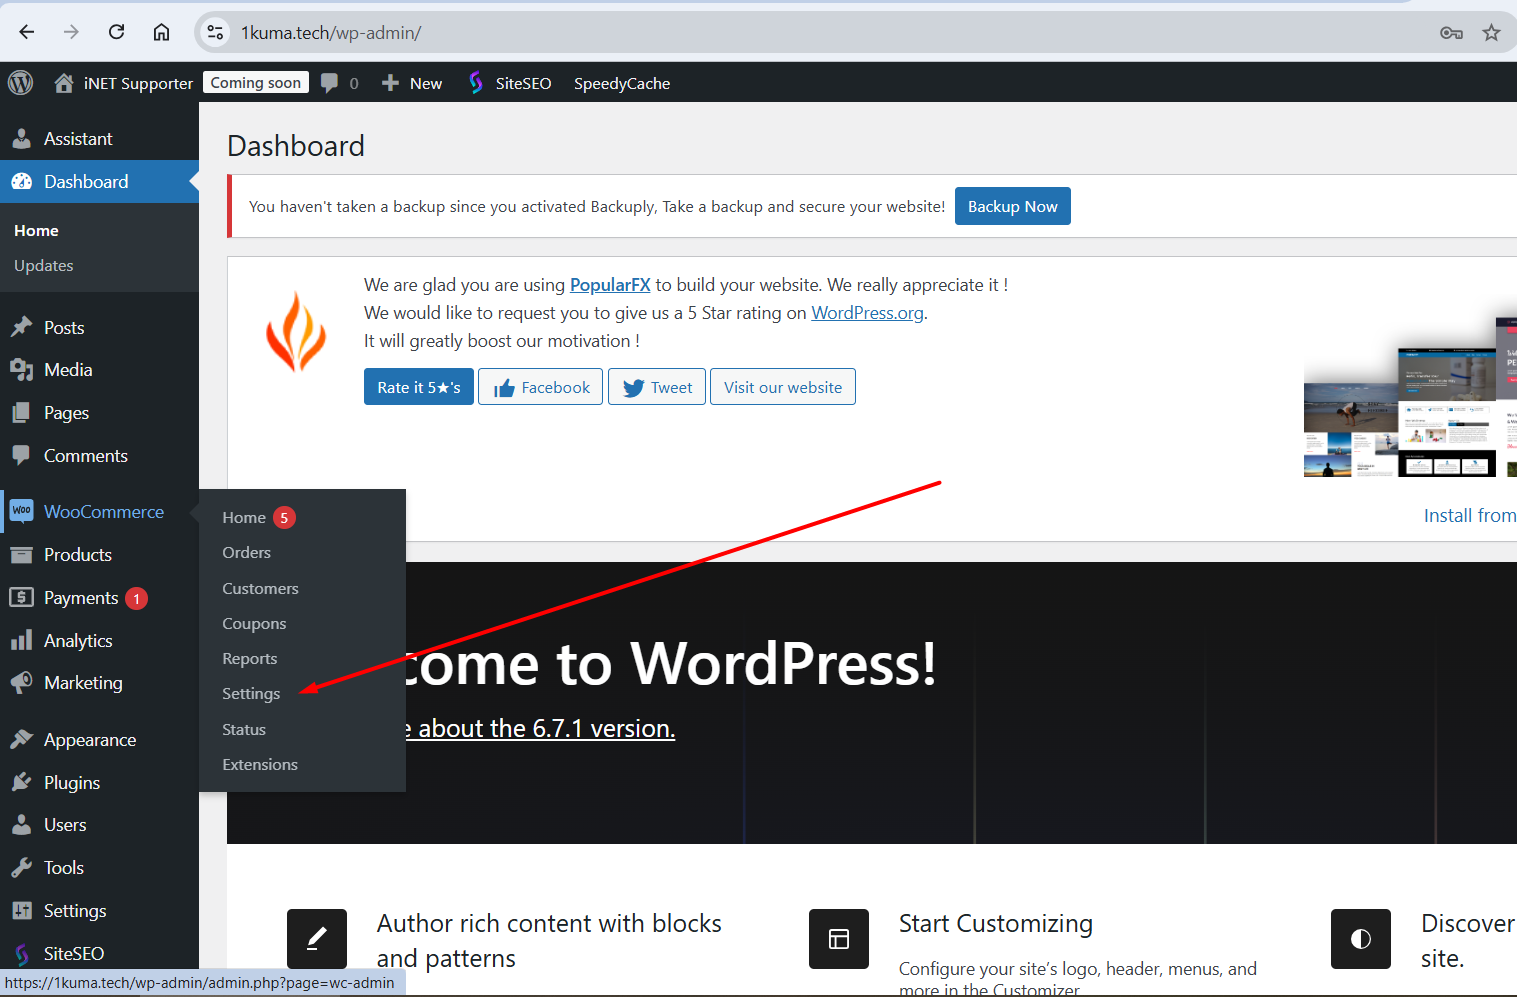Open WooCommerce Status submenu item

pyautogui.click(x=244, y=730)
